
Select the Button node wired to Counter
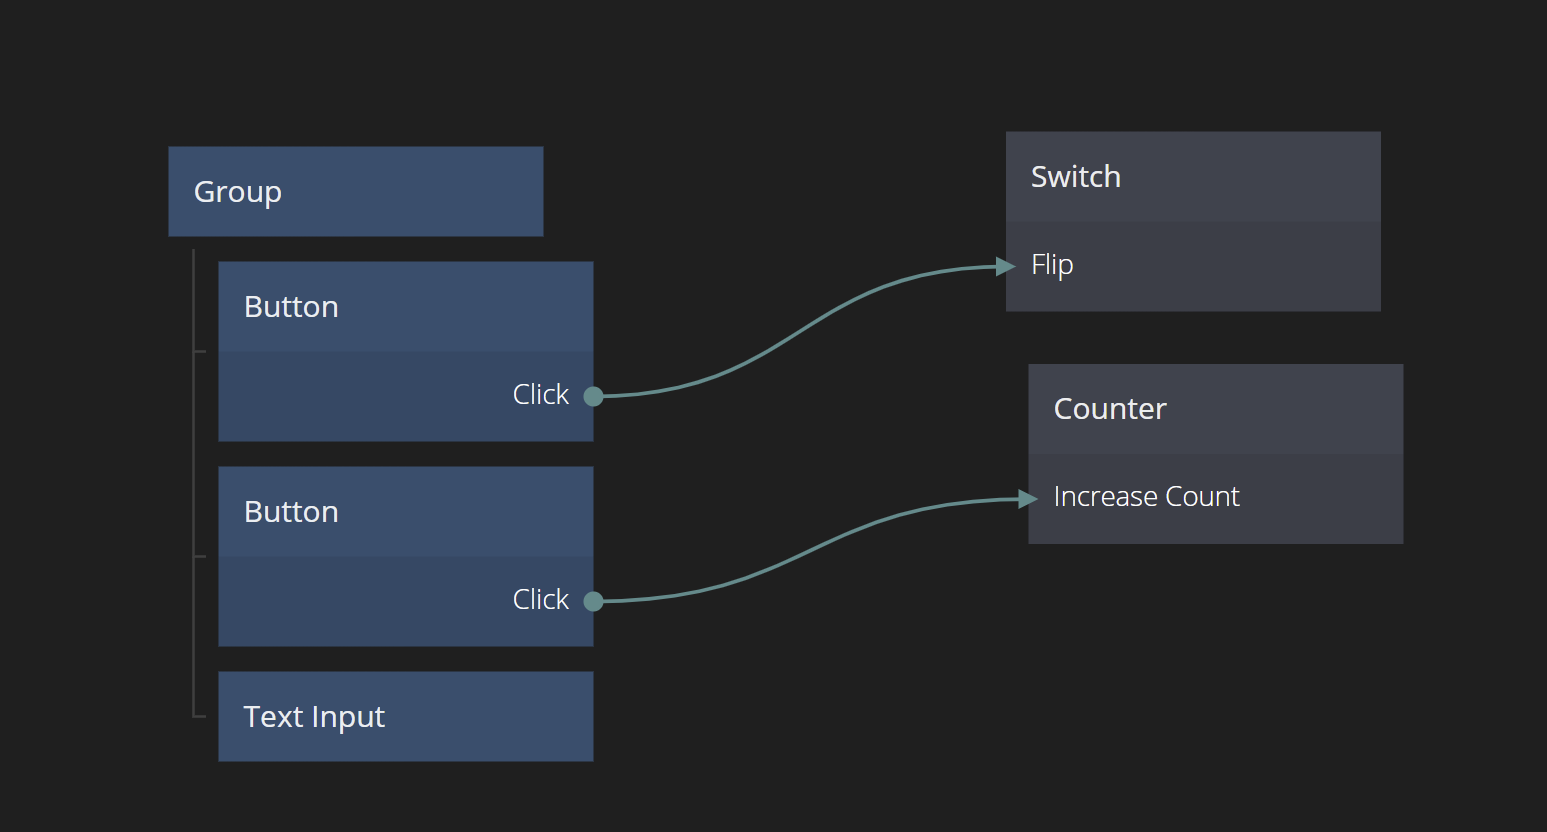(x=405, y=512)
